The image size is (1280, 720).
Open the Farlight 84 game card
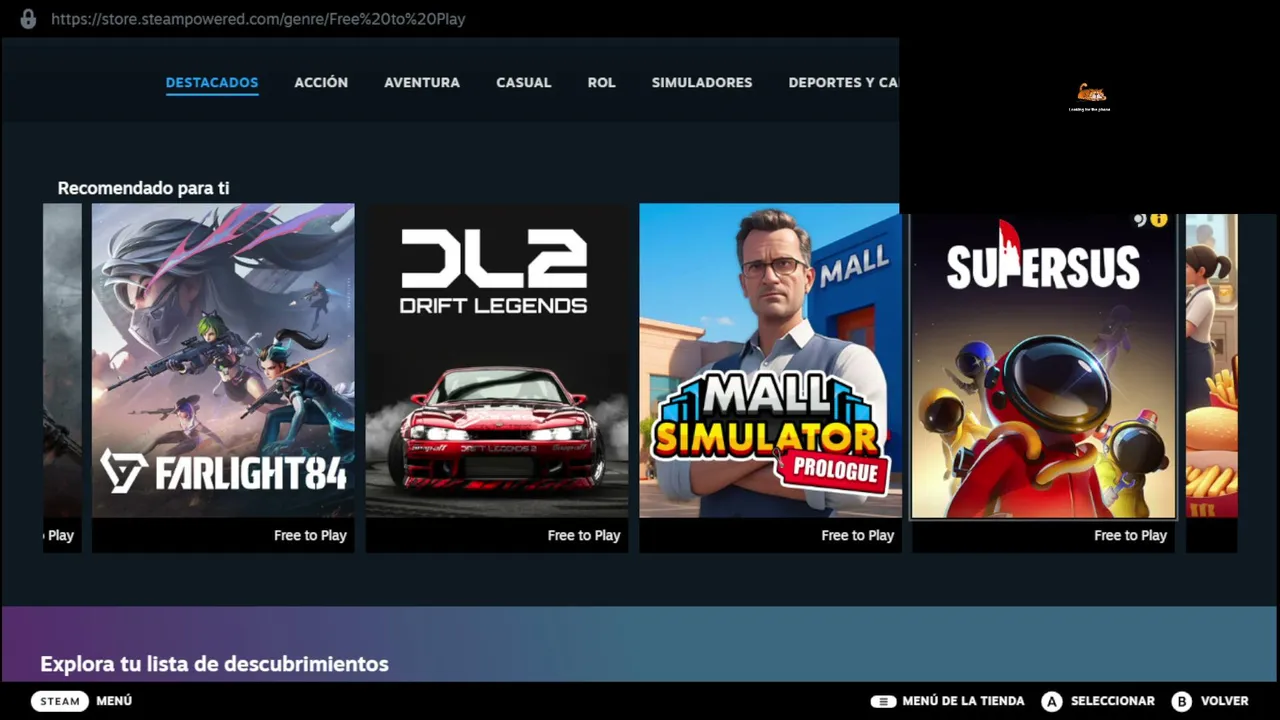[223, 378]
